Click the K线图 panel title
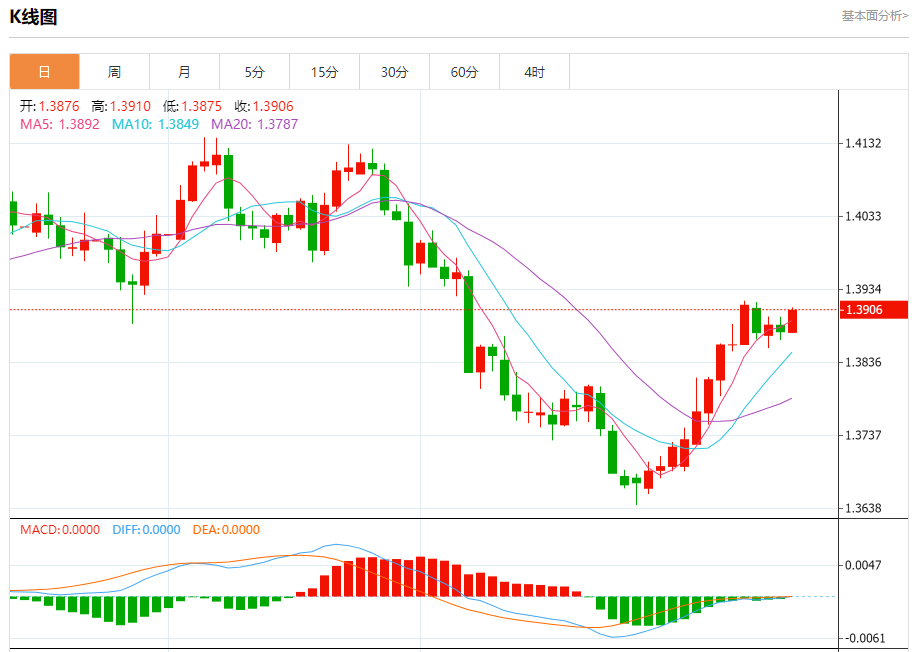Viewport: 912px width, 652px height. coord(34,17)
